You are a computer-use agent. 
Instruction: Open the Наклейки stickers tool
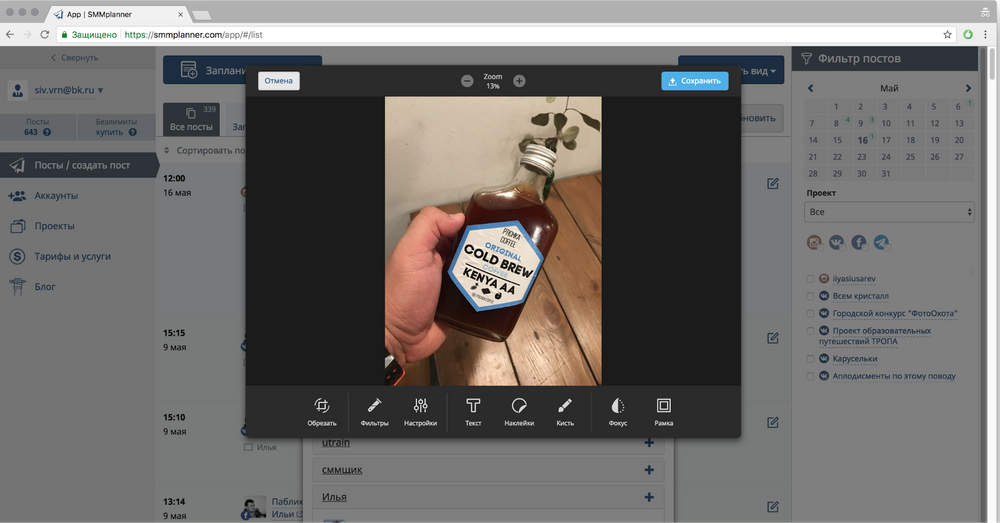coord(519,411)
